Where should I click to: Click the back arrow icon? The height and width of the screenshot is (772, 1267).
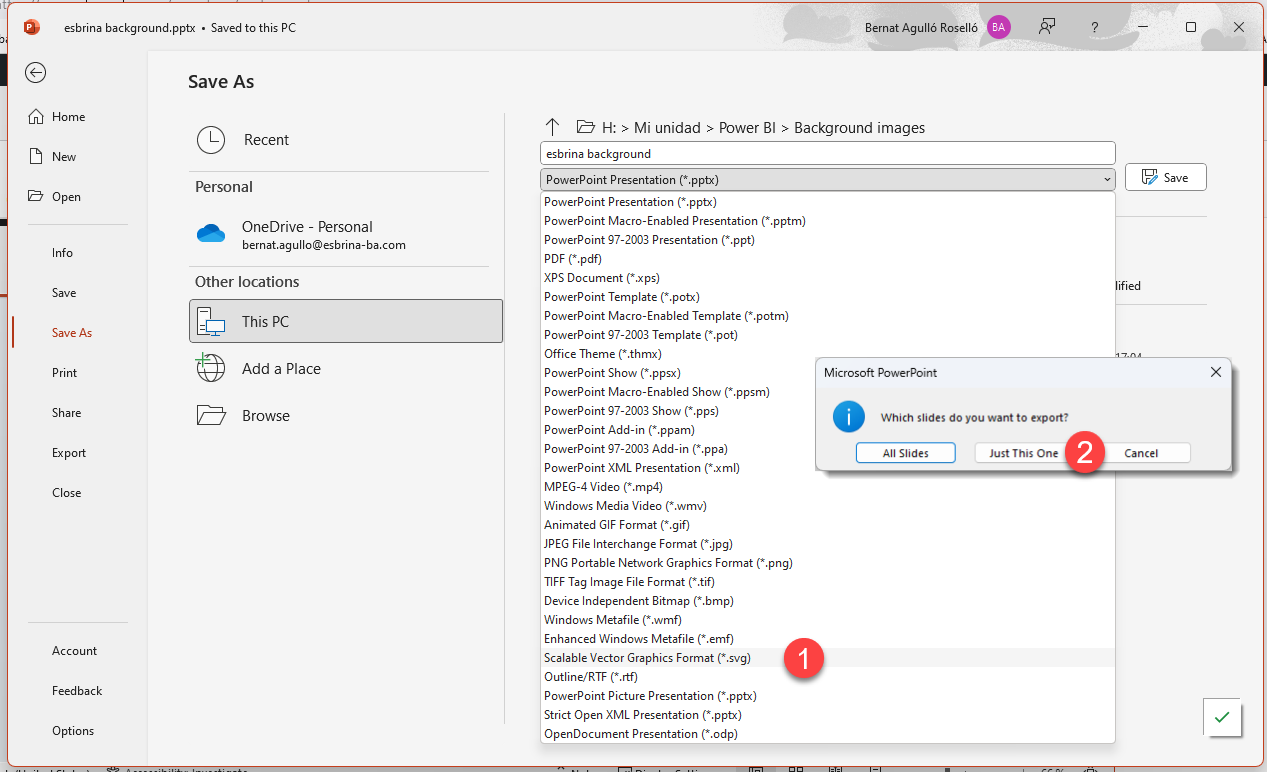tap(36, 73)
